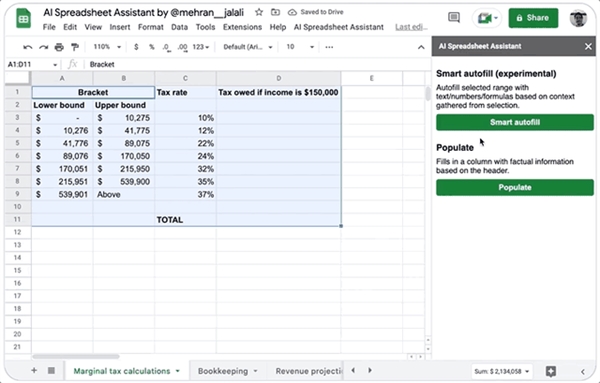Click the move to folder icon
Image resolution: width=600 pixels, height=383 pixels.
[275, 12]
